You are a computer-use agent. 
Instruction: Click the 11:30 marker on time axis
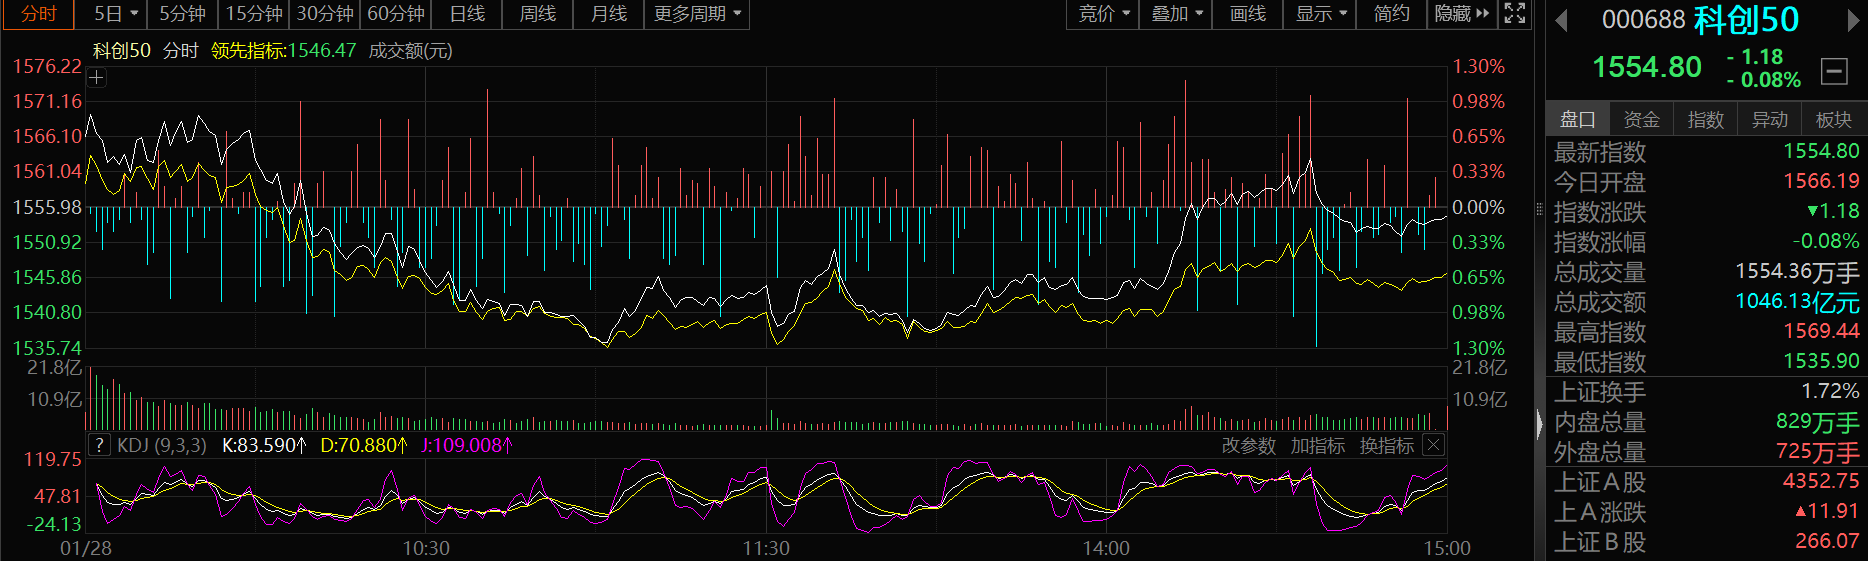(x=766, y=548)
